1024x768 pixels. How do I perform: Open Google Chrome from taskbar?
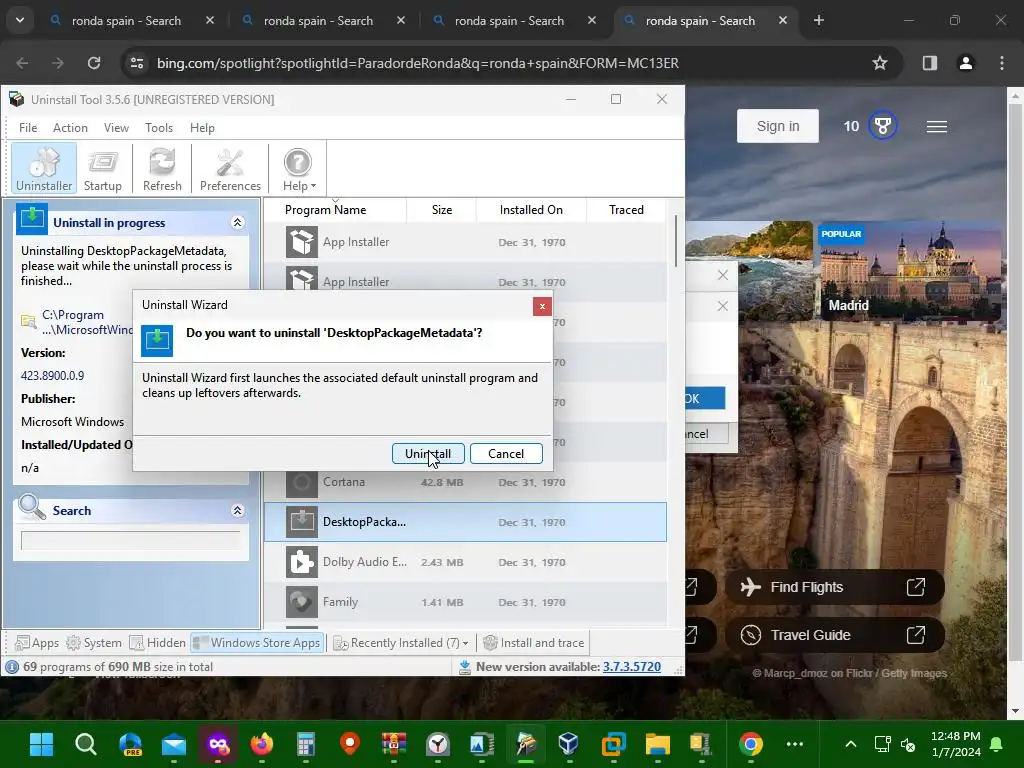[751, 744]
